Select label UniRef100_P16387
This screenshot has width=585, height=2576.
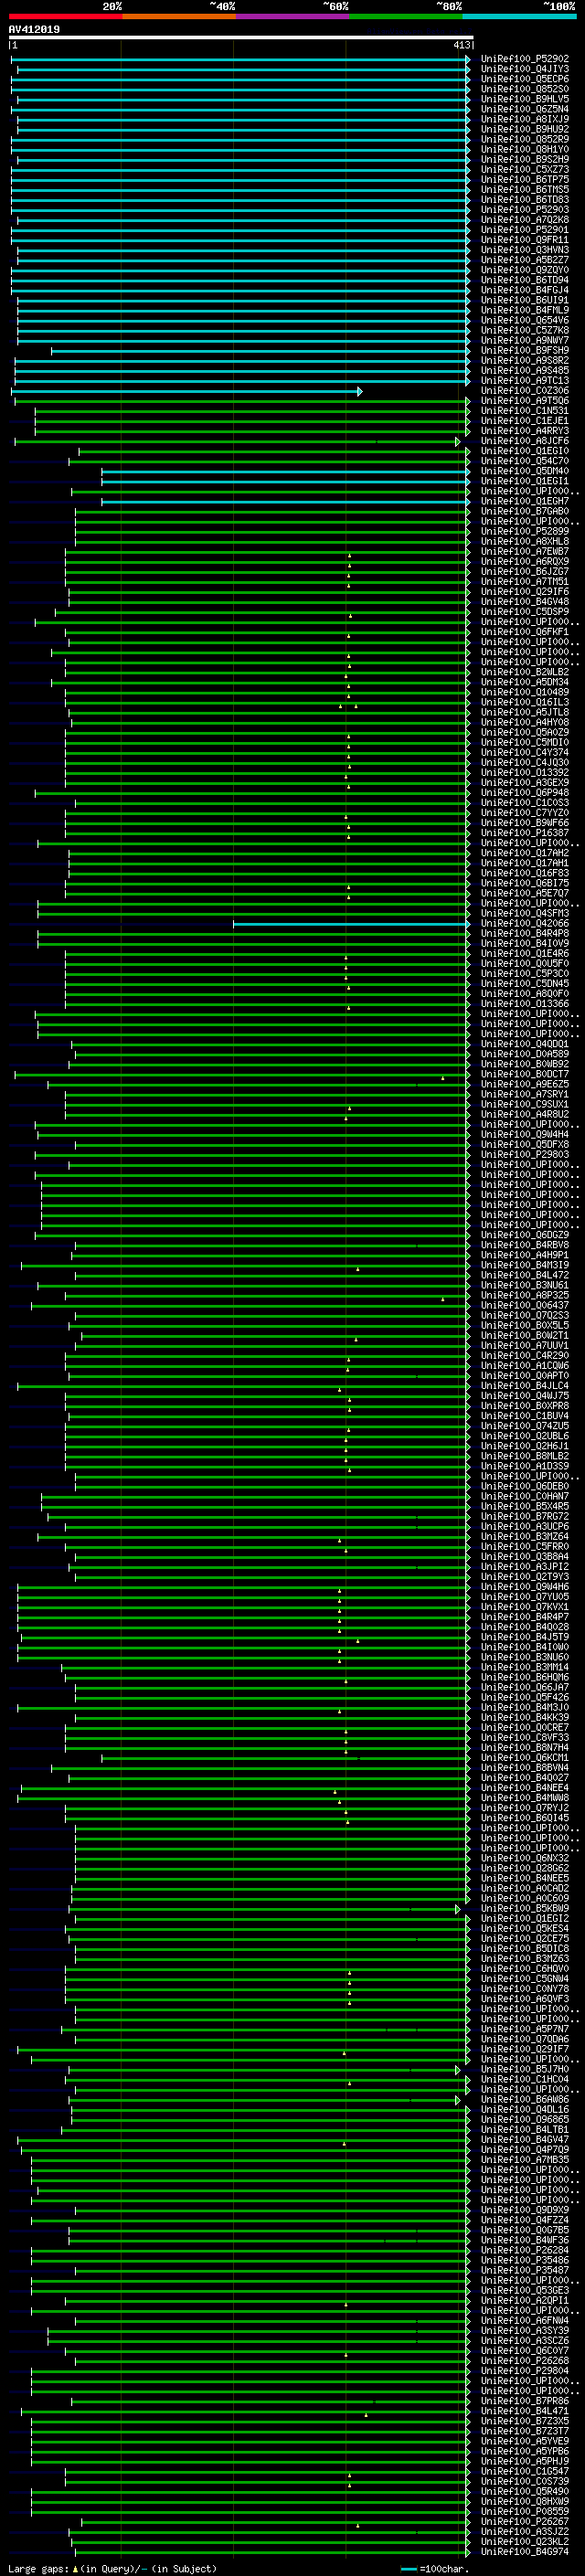tap(525, 833)
